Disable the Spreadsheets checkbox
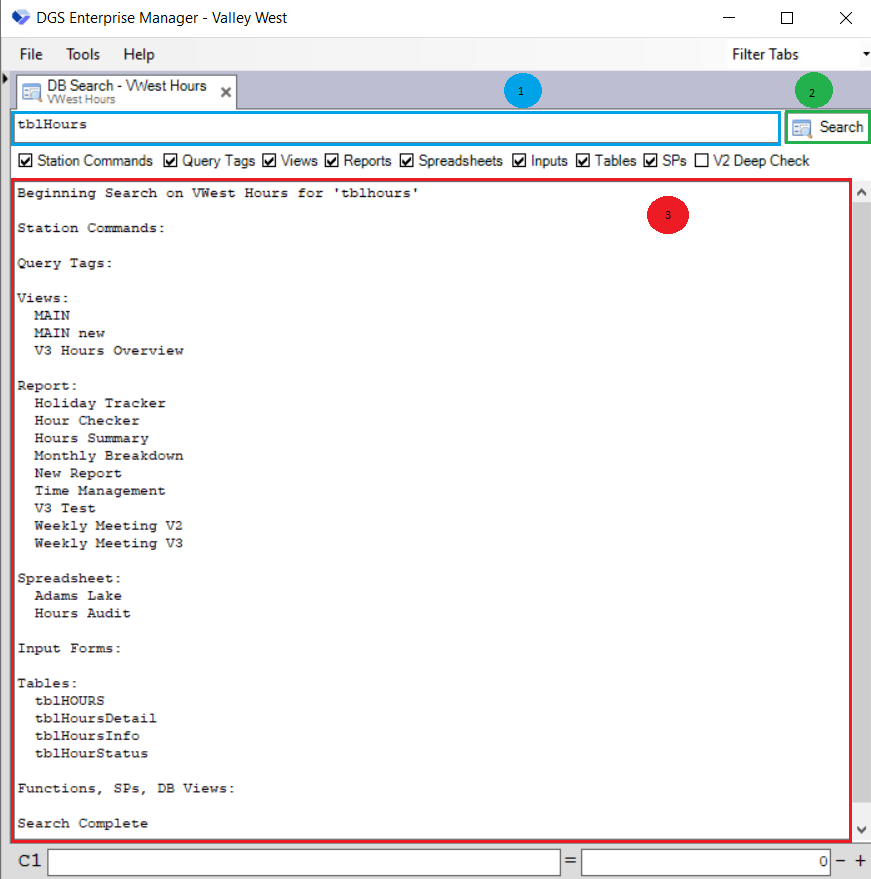The image size is (871, 879). point(406,161)
